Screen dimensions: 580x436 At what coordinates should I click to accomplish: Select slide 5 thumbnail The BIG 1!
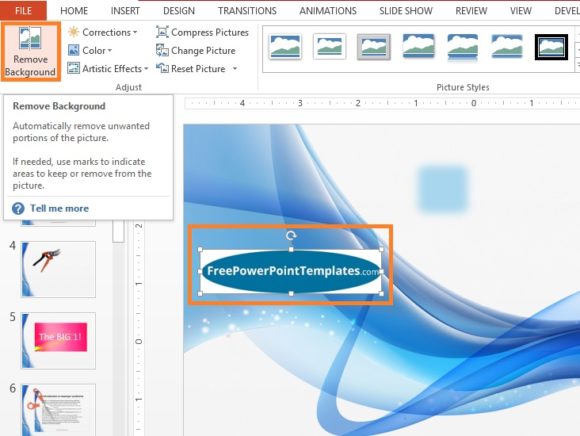[x=58, y=340]
